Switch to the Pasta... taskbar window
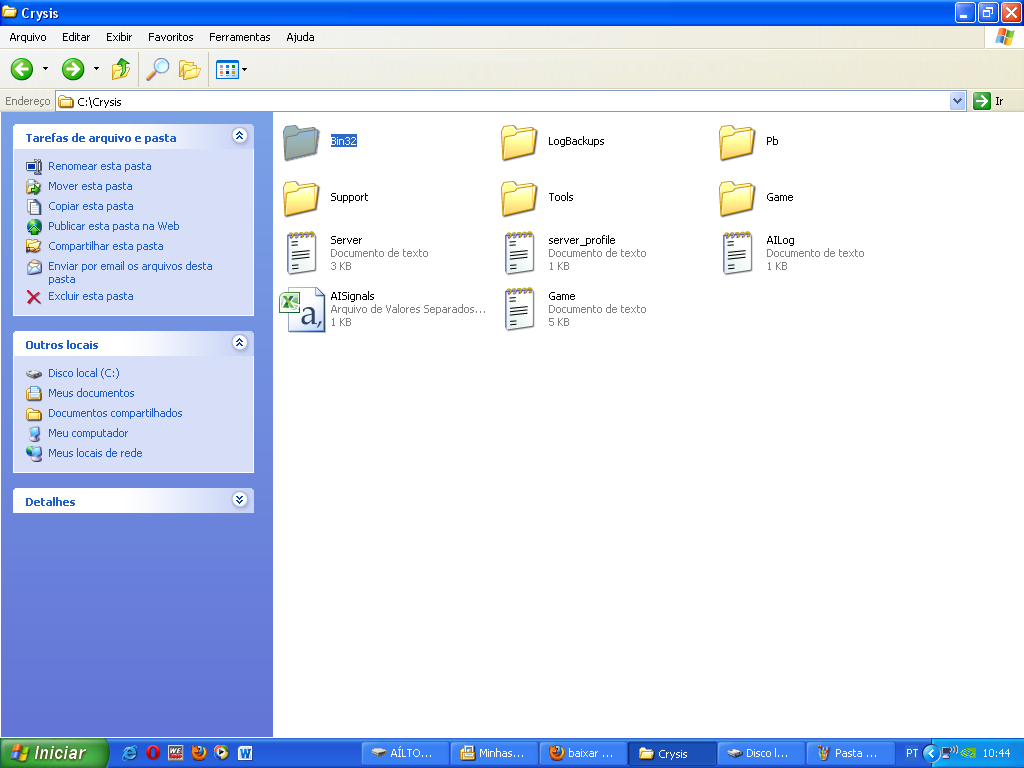 [x=851, y=753]
